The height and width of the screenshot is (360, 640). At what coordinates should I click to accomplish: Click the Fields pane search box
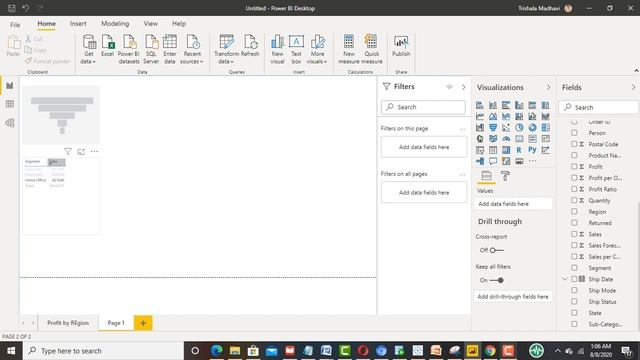(599, 107)
